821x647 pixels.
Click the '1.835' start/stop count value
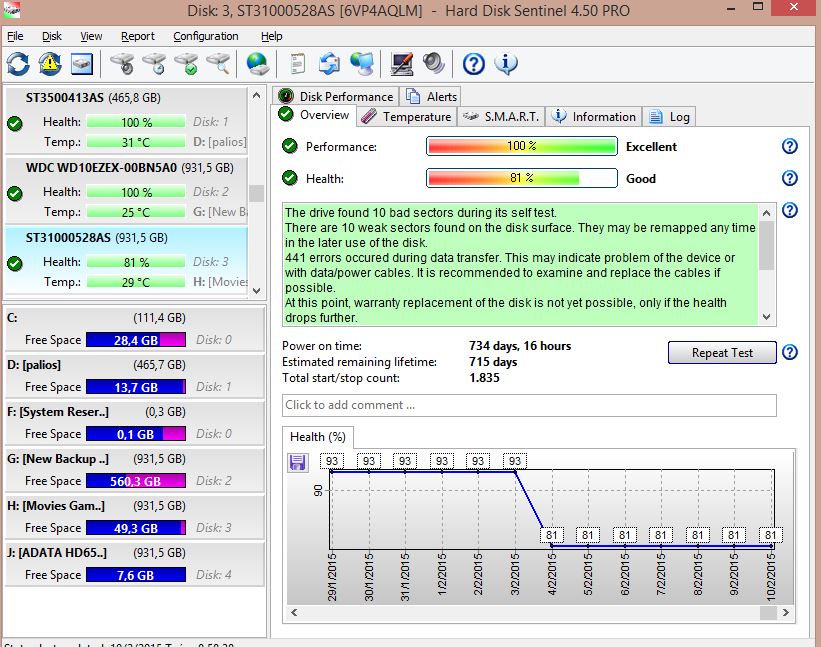coord(484,378)
